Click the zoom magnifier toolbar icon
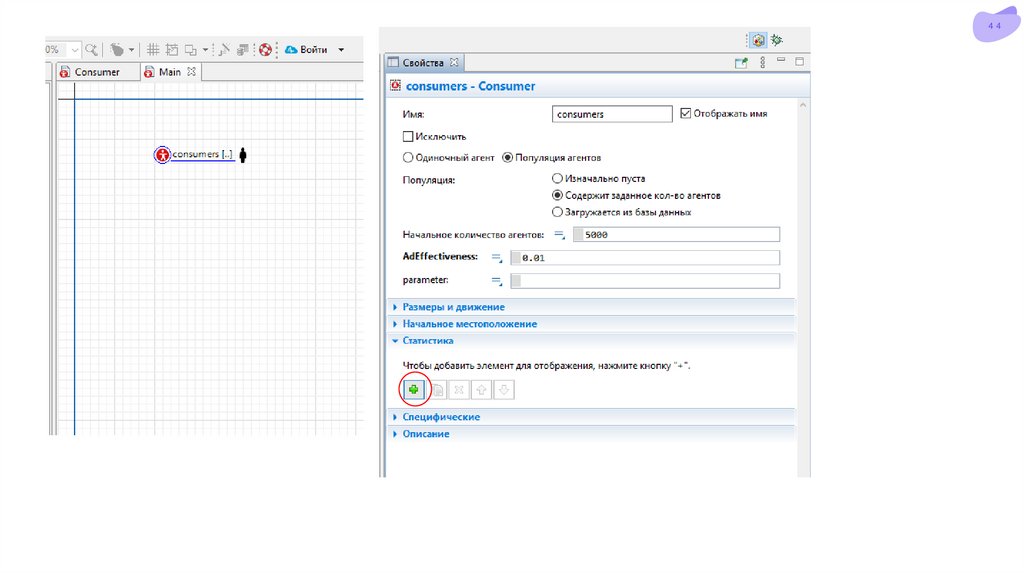The width and height of the screenshot is (1024, 574). (x=91, y=50)
